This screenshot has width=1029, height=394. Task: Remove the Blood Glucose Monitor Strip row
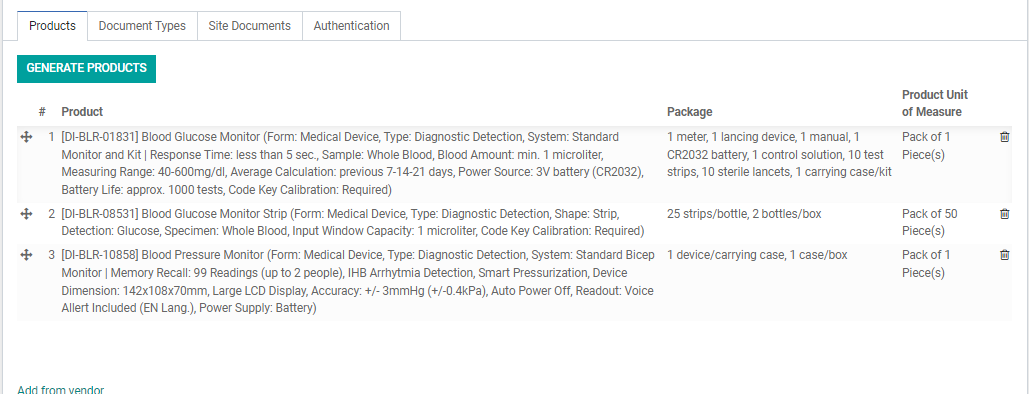[x=1004, y=213]
